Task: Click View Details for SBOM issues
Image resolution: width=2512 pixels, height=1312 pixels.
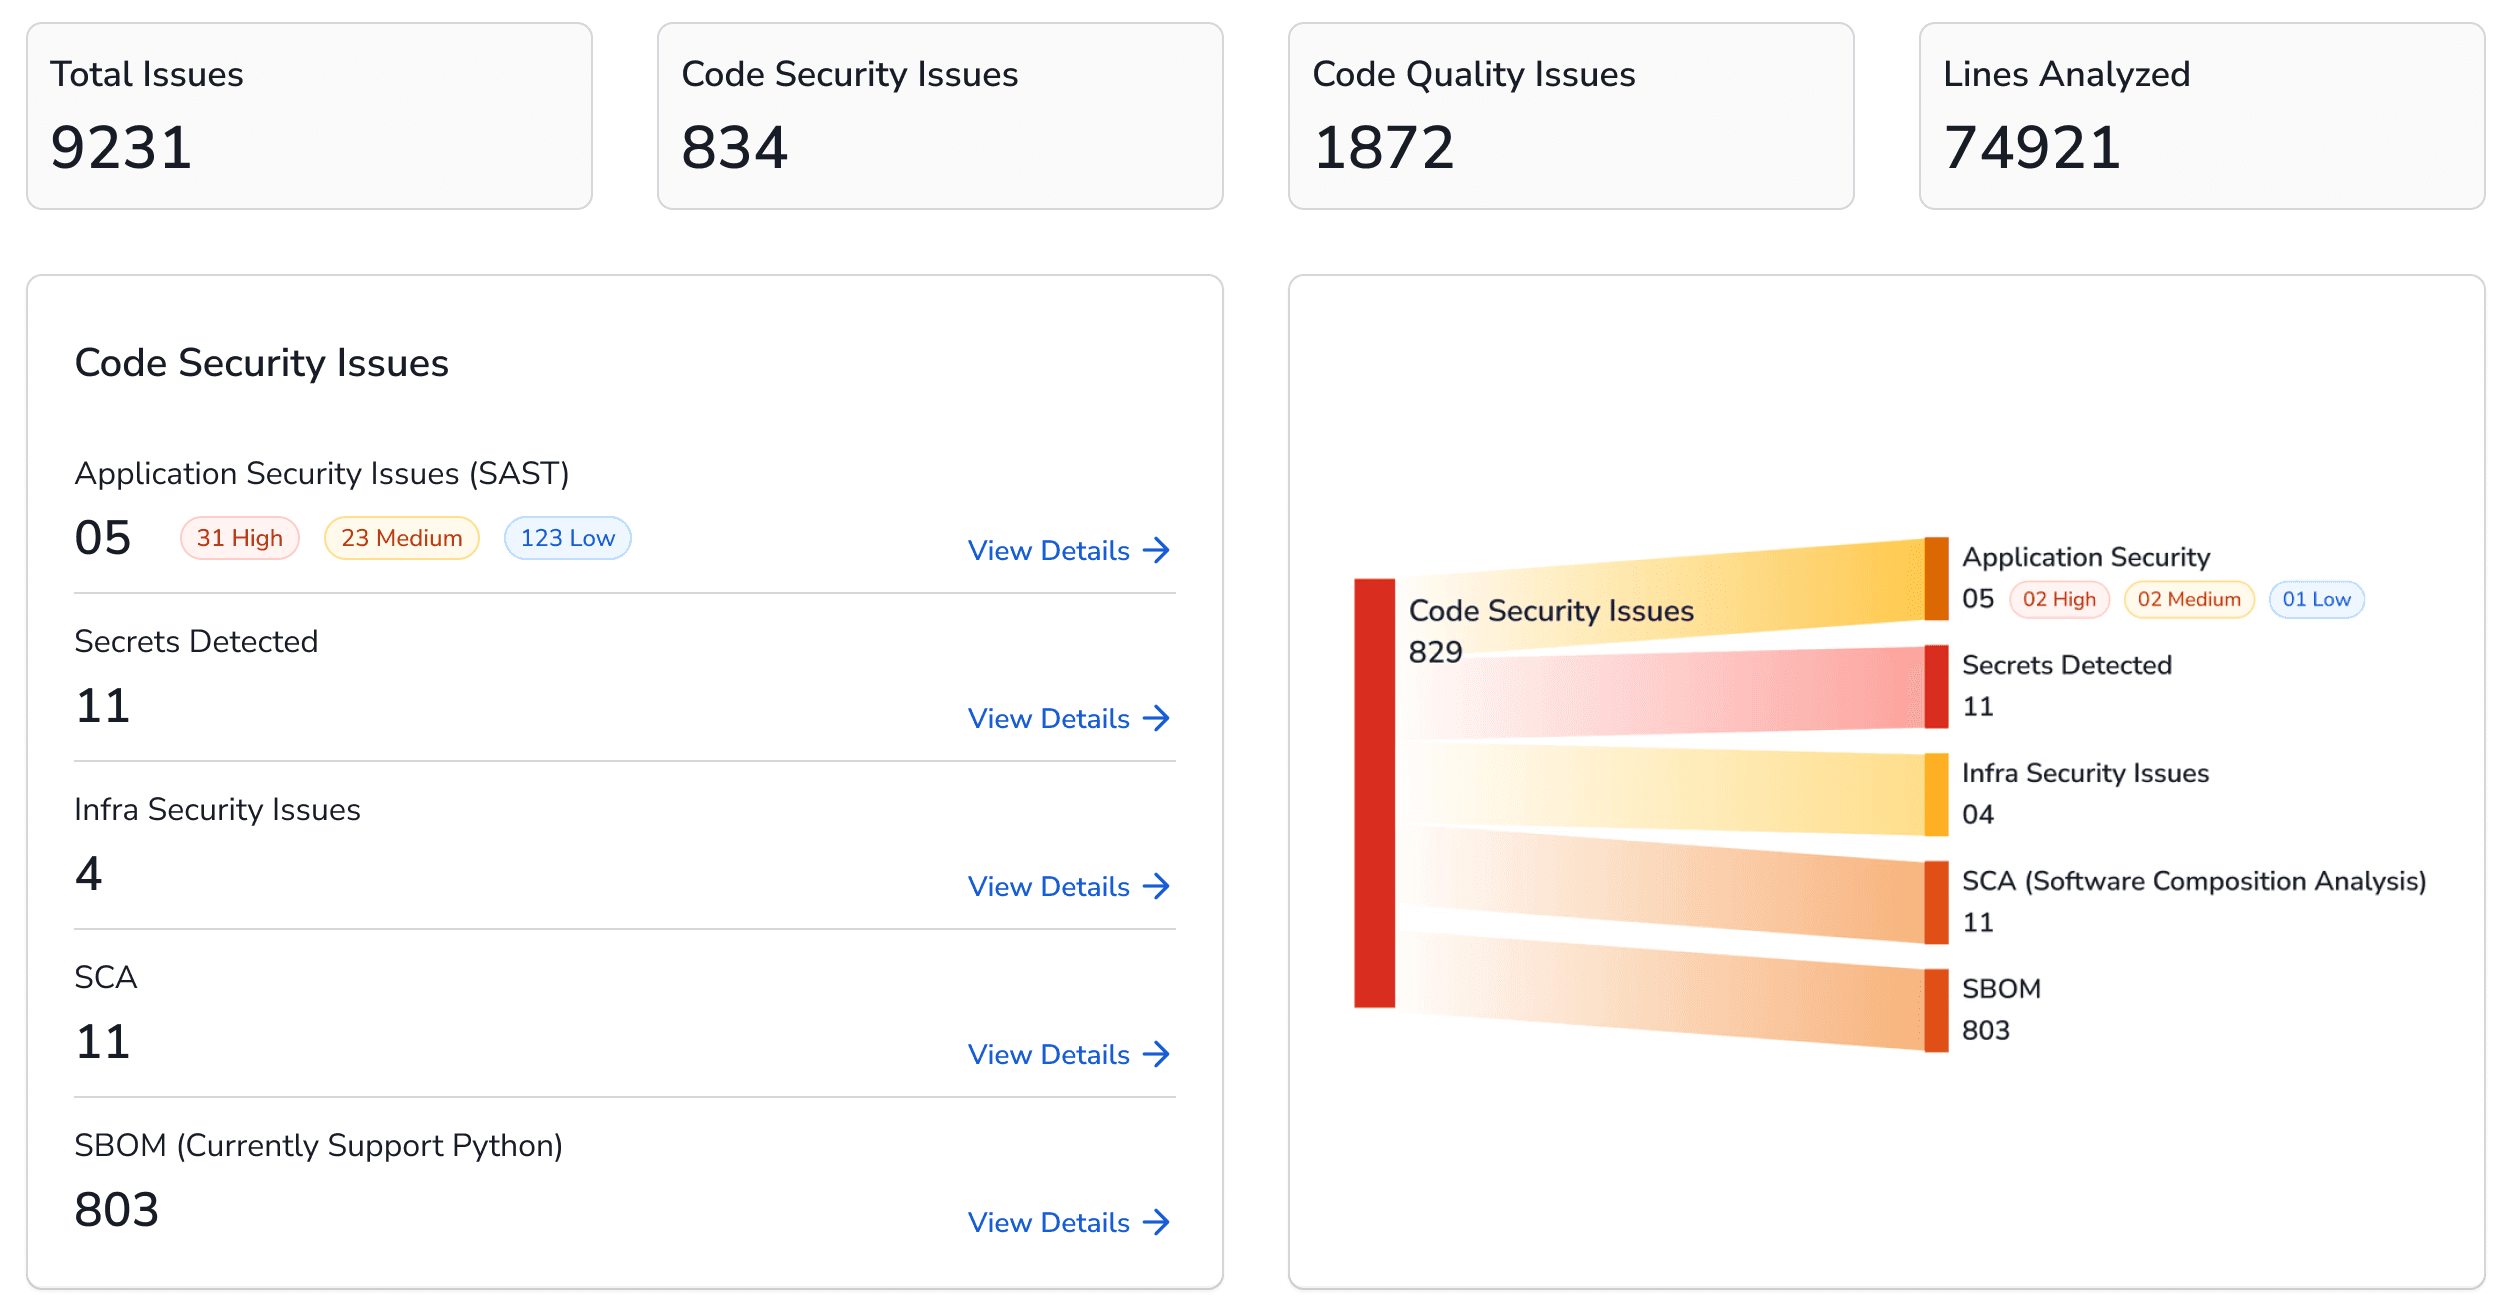Action: (1047, 1222)
